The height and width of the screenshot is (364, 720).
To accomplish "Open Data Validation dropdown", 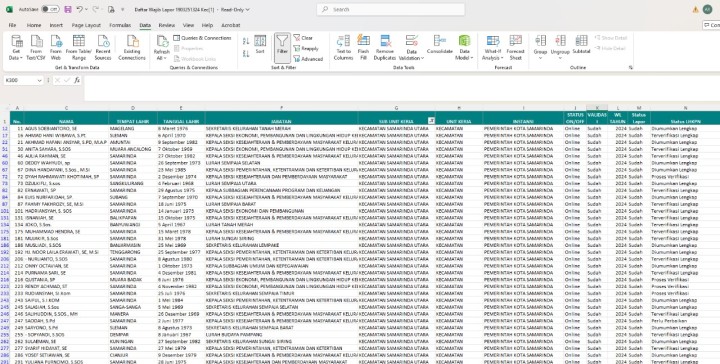I will click(x=411, y=48).
